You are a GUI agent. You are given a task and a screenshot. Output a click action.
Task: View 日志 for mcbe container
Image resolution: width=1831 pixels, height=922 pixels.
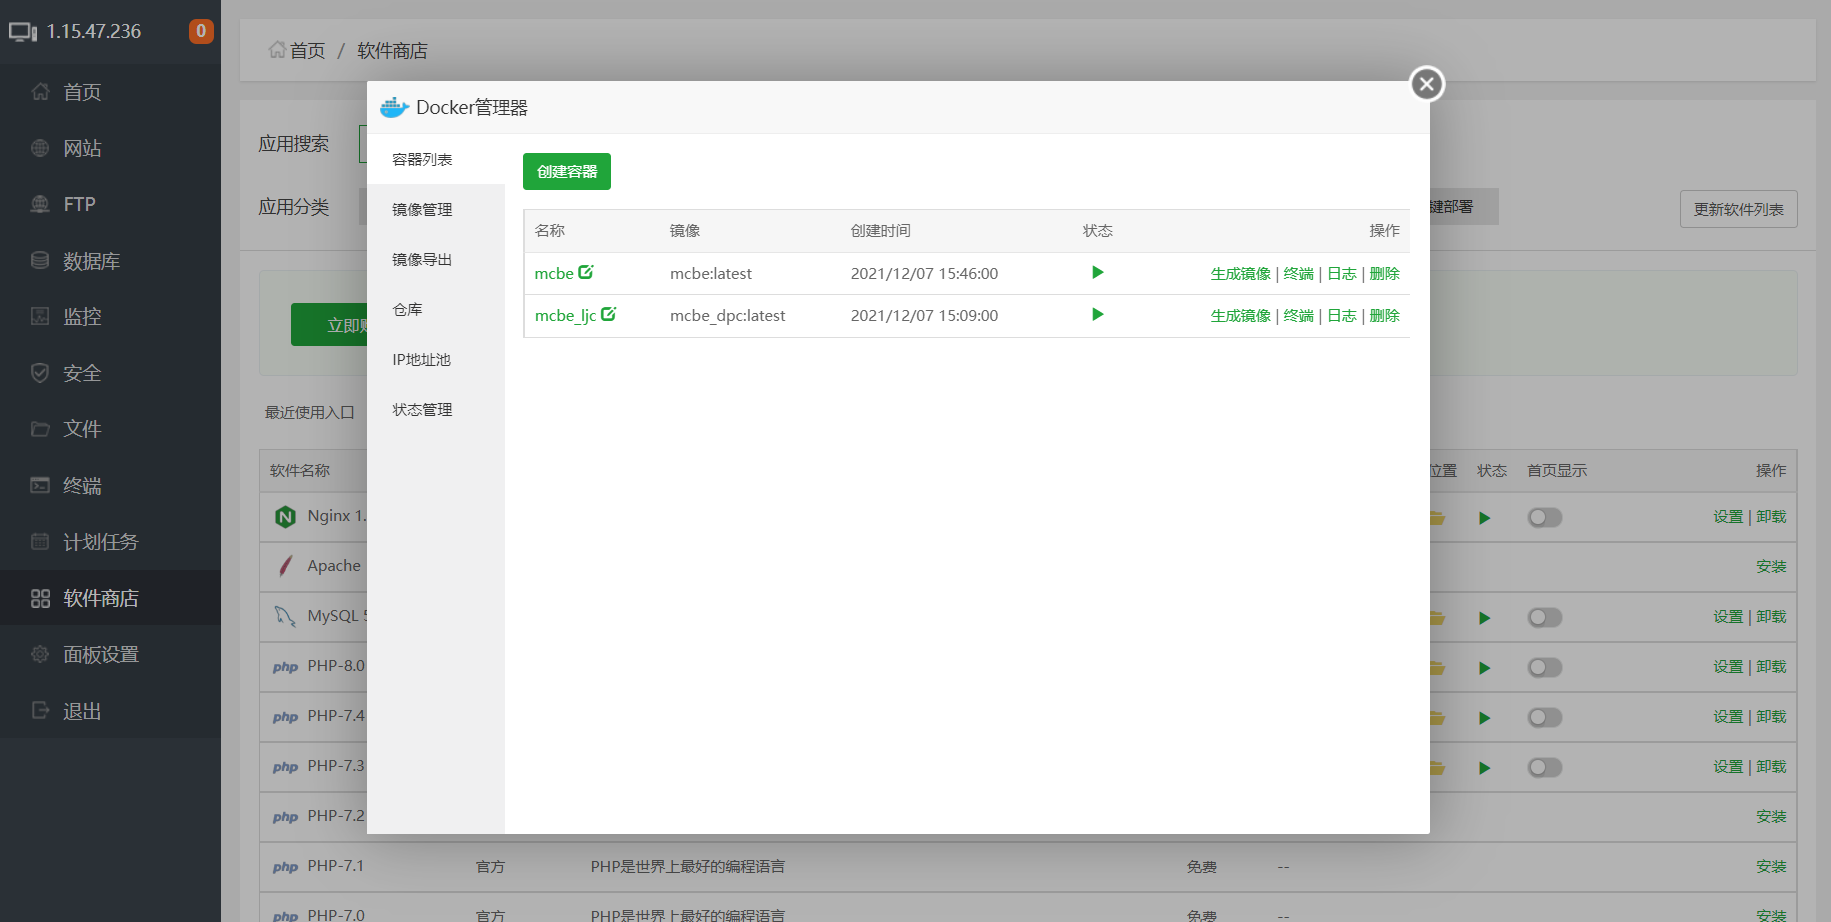click(1342, 273)
